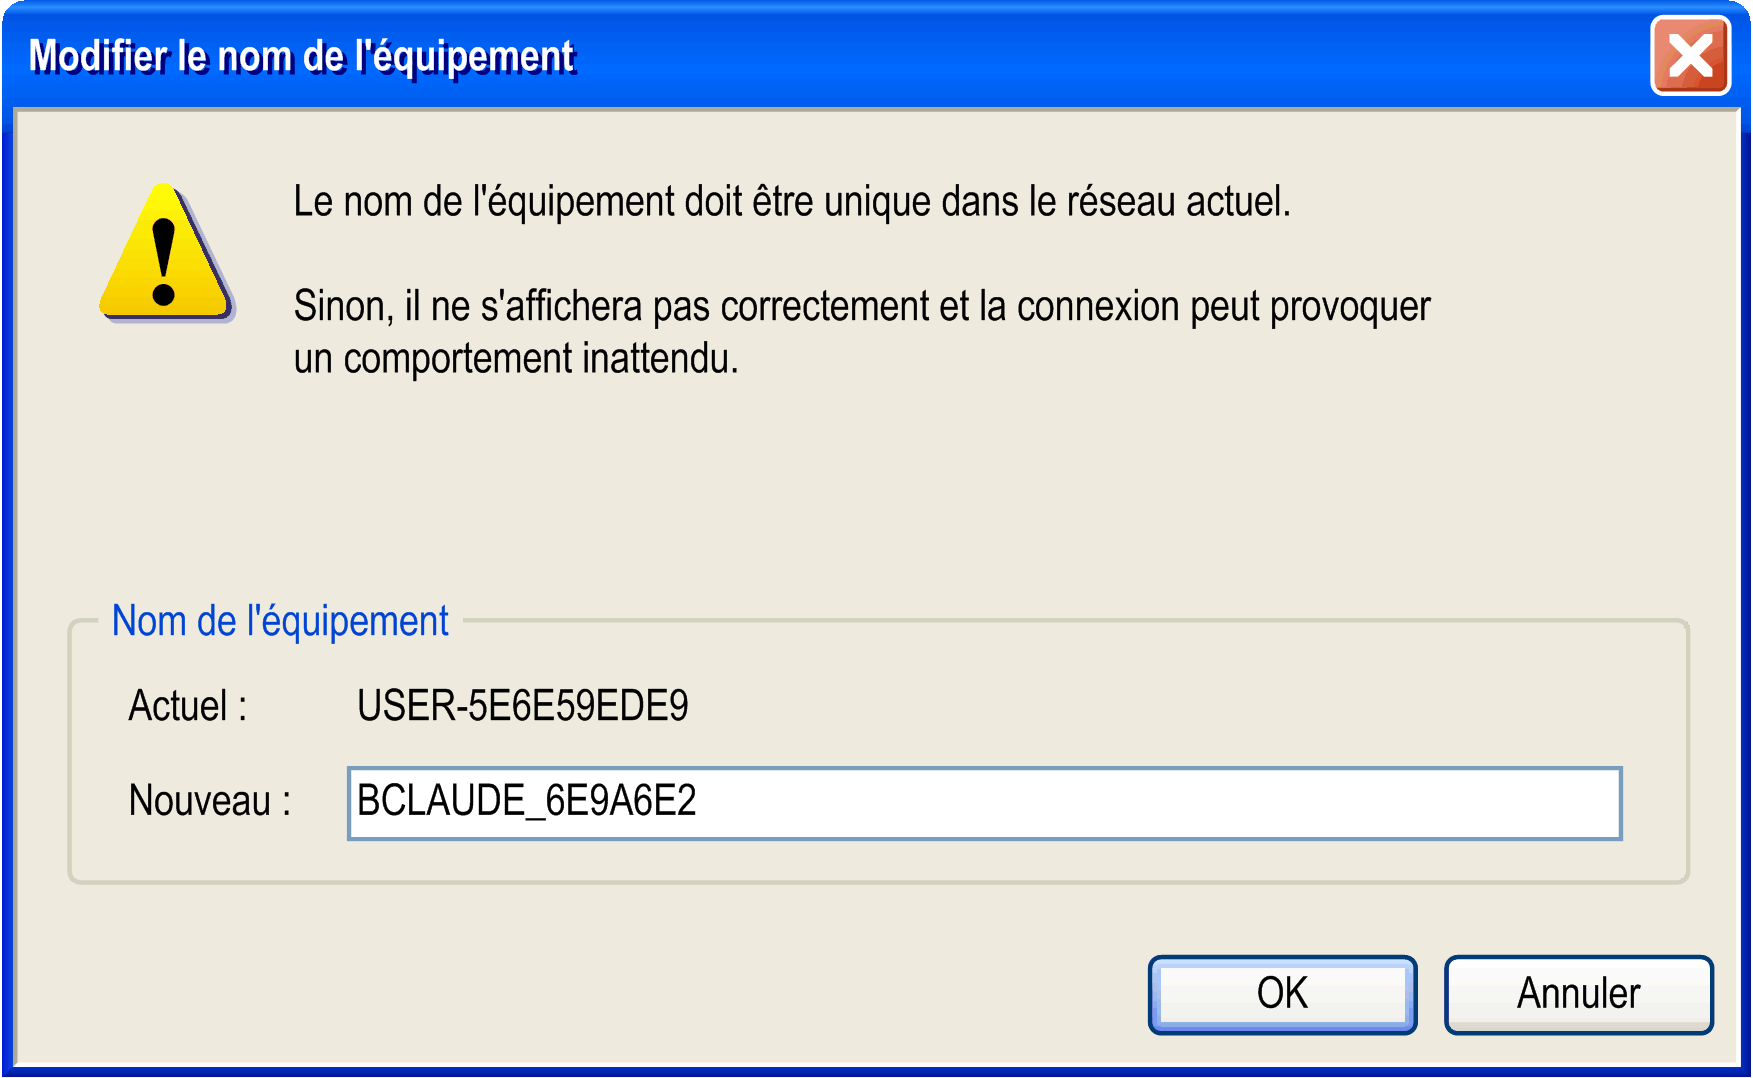The image size is (1753, 1078).
Task: Click the current name USER-5E6E59EDE9
Action: pos(522,706)
